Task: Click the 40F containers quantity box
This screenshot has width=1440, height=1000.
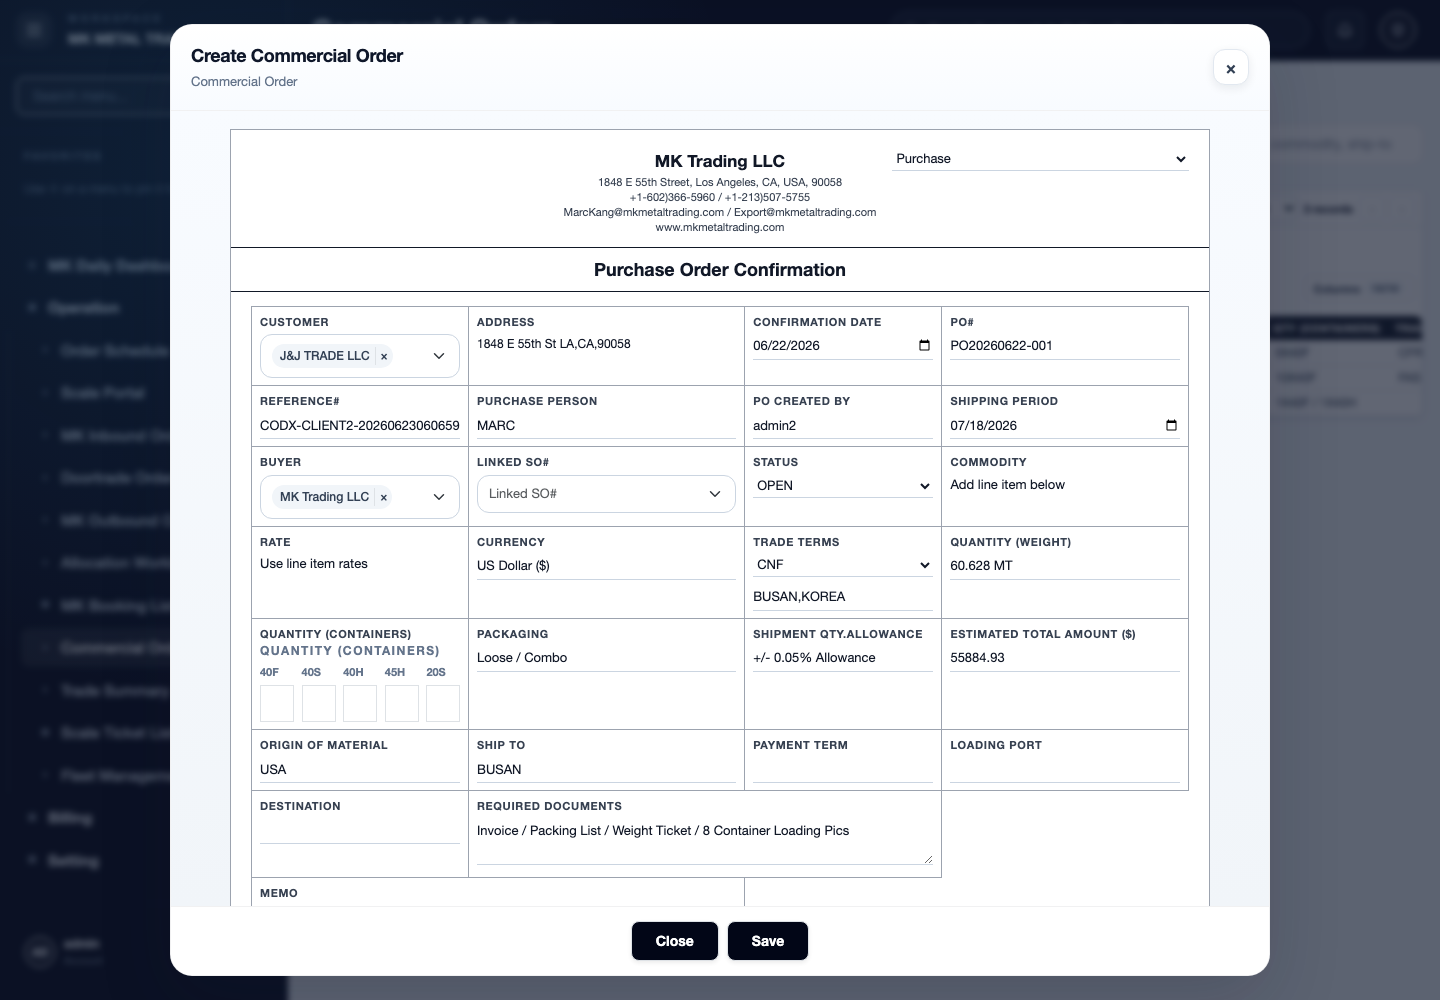Action: tap(277, 704)
